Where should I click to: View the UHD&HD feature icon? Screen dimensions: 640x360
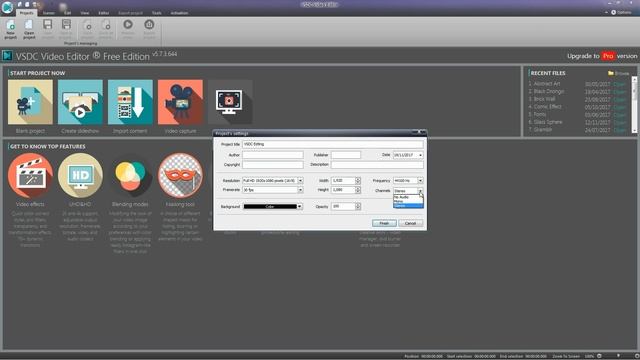(x=80, y=176)
